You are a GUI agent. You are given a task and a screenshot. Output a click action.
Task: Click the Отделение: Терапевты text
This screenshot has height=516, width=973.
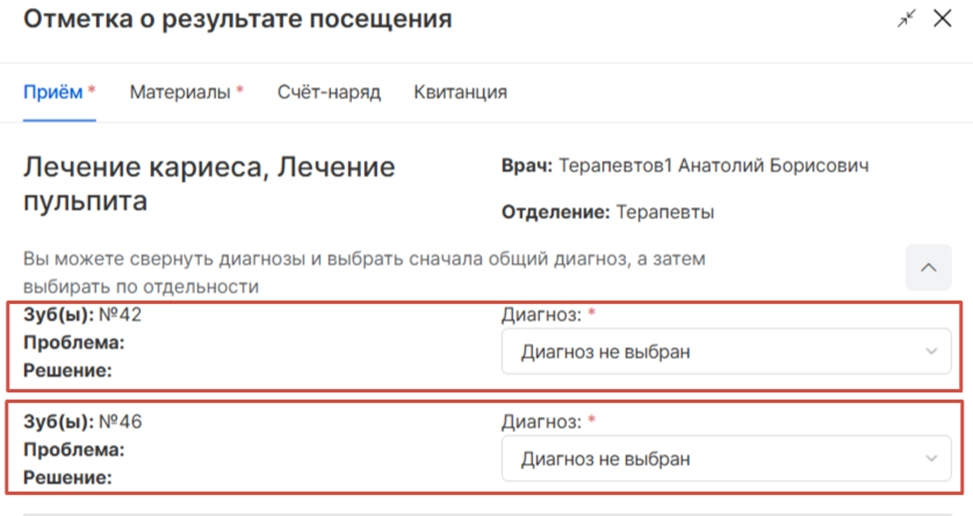pyautogui.click(x=607, y=212)
